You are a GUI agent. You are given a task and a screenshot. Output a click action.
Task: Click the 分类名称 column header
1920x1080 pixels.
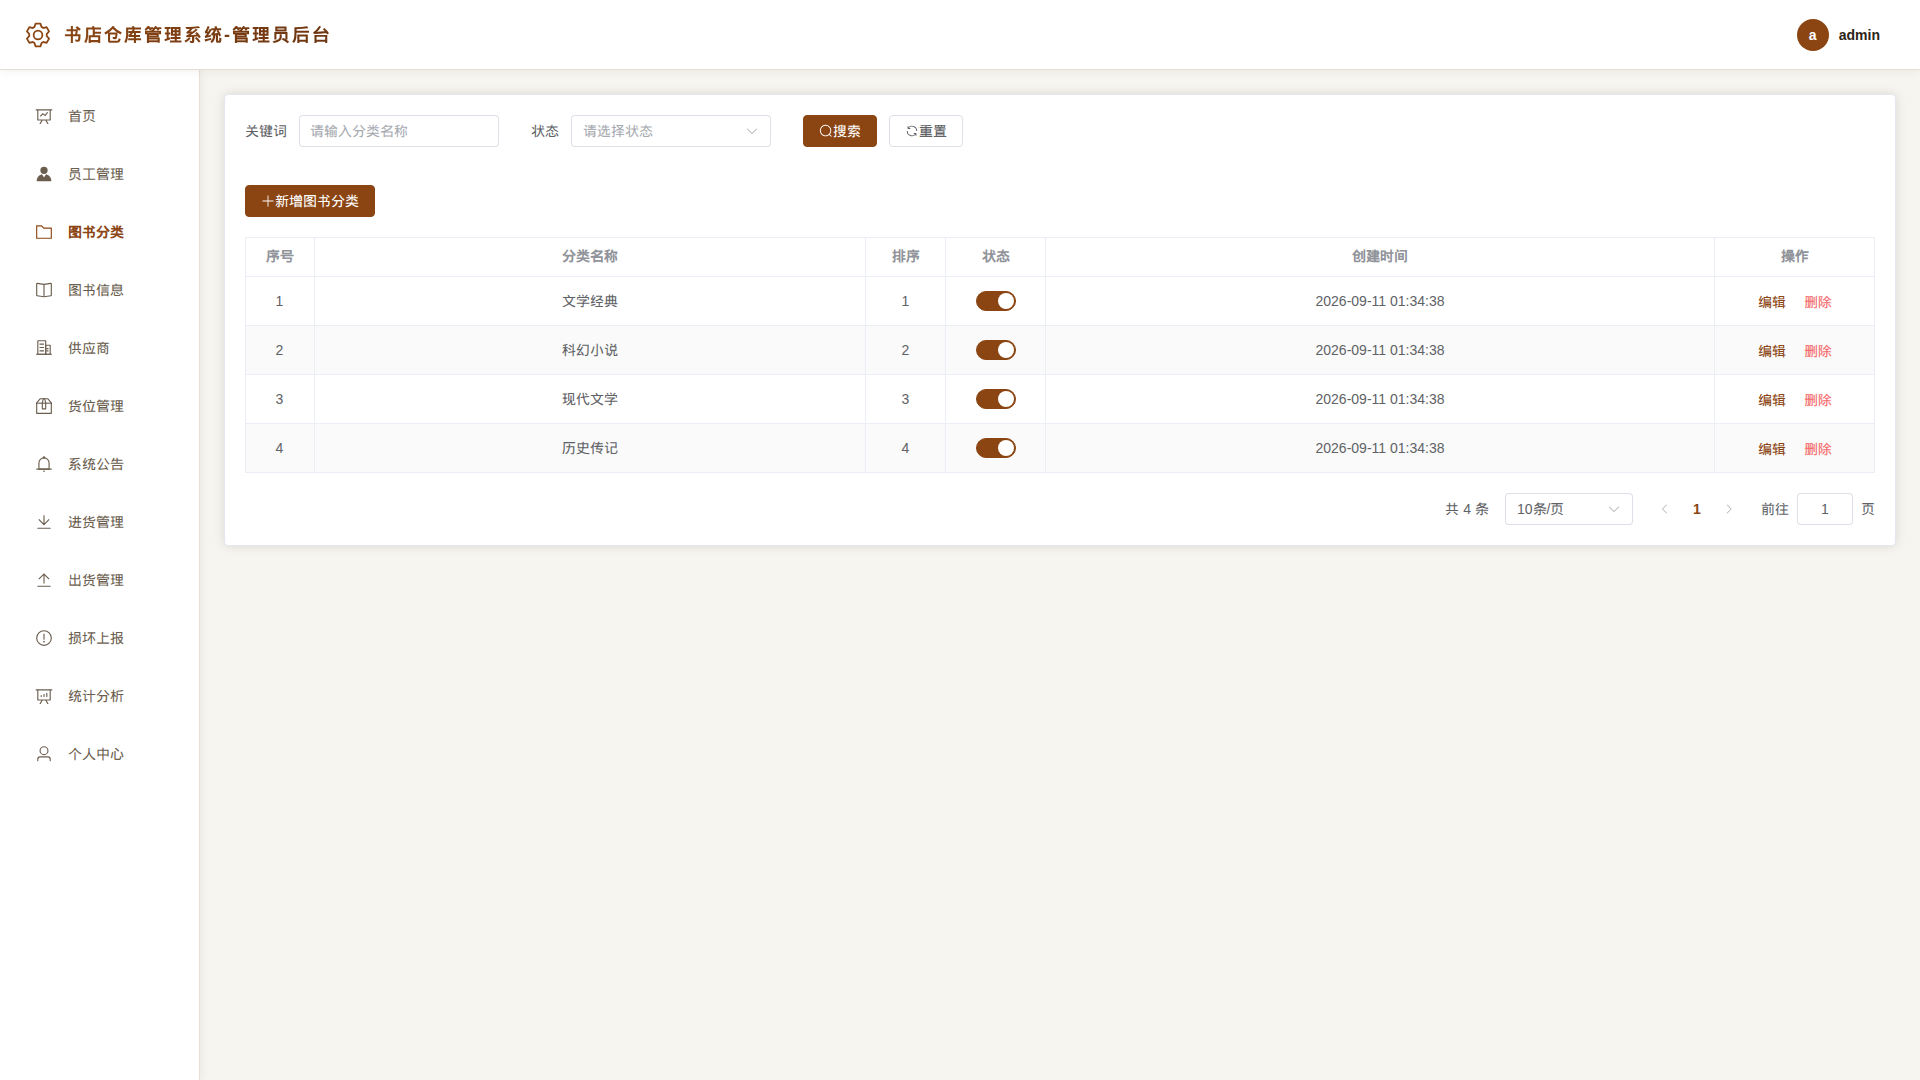click(590, 257)
